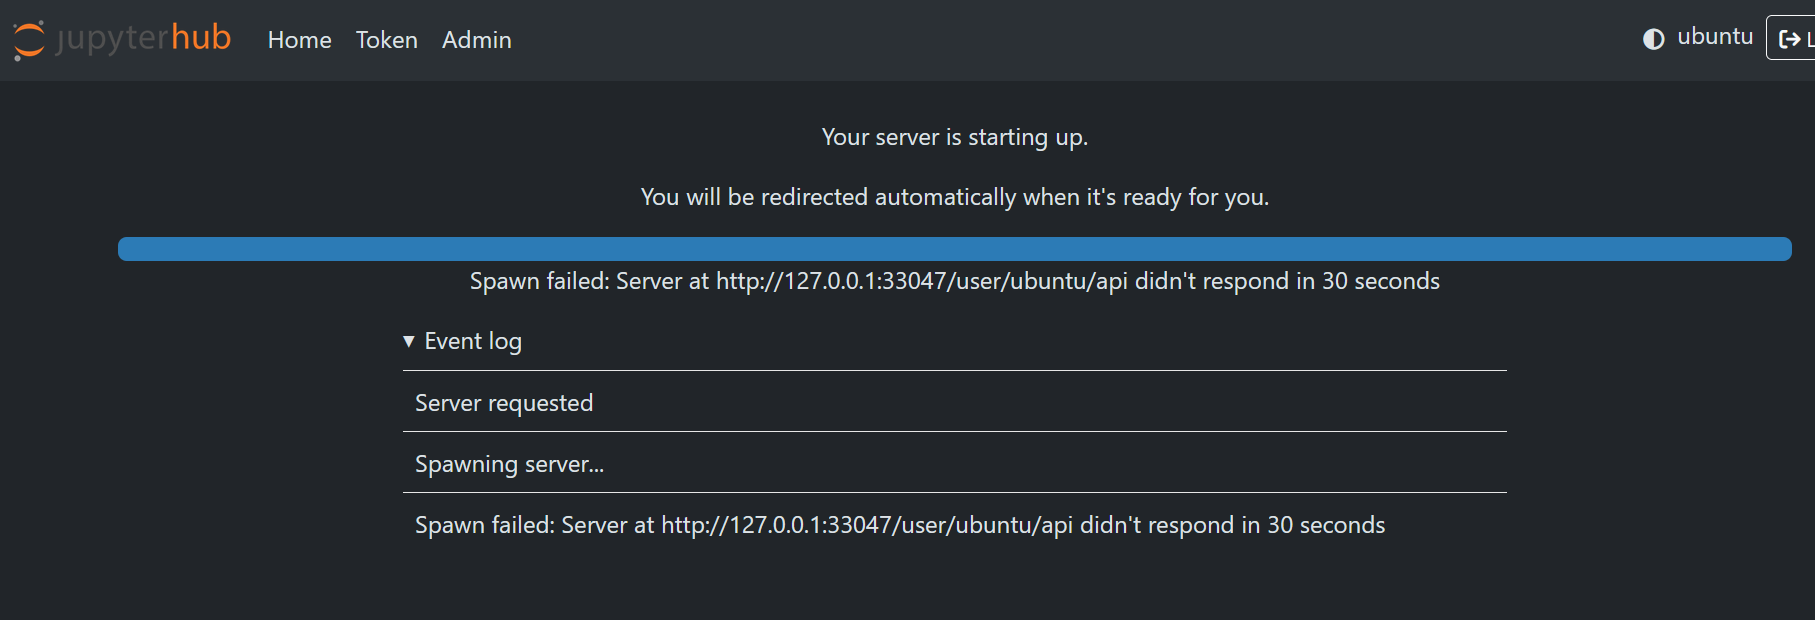Image resolution: width=1815 pixels, height=620 pixels.
Task: Select the Spawn failed entry in Event log
Action: pos(954,525)
